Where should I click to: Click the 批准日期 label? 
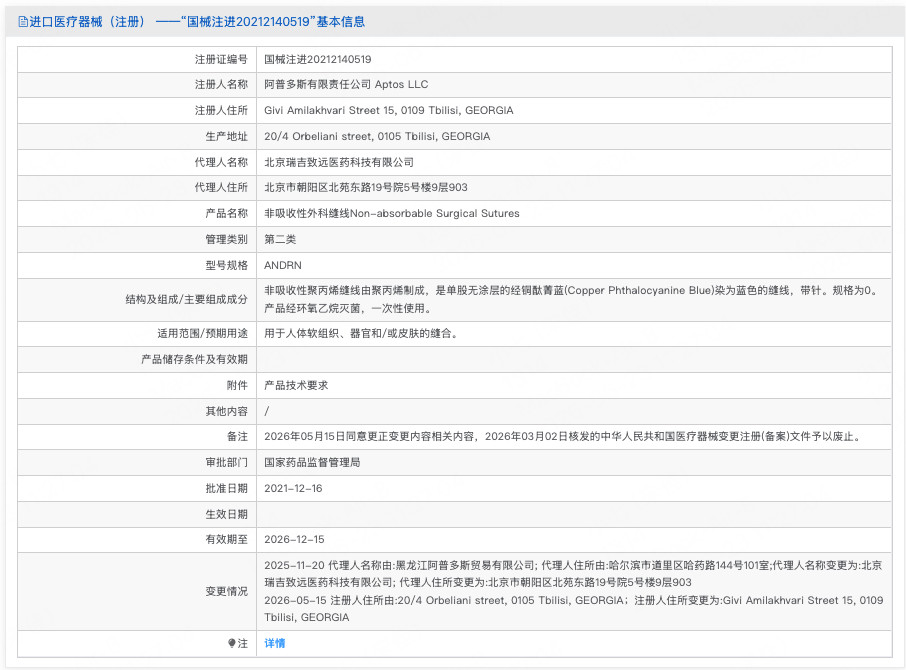pos(226,488)
